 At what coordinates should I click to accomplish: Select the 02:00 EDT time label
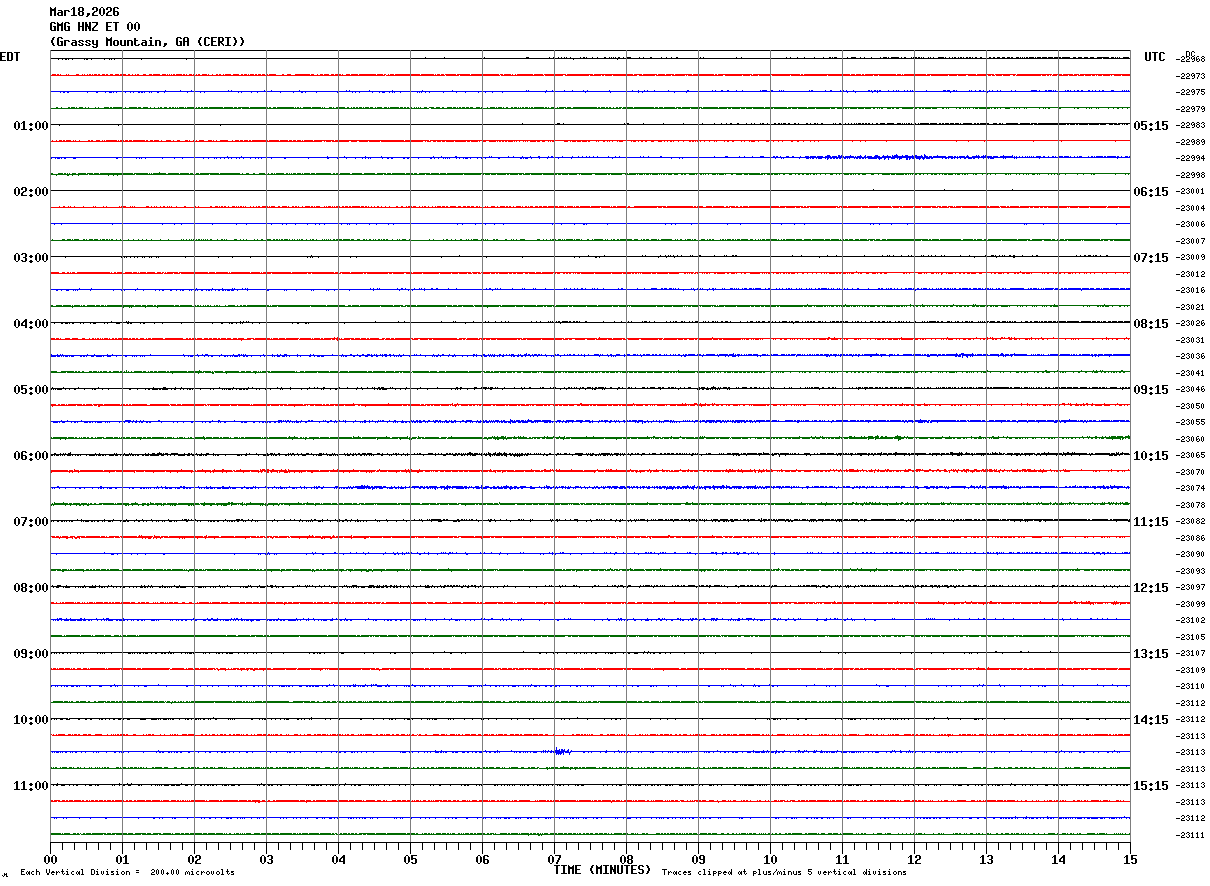coord(31,192)
